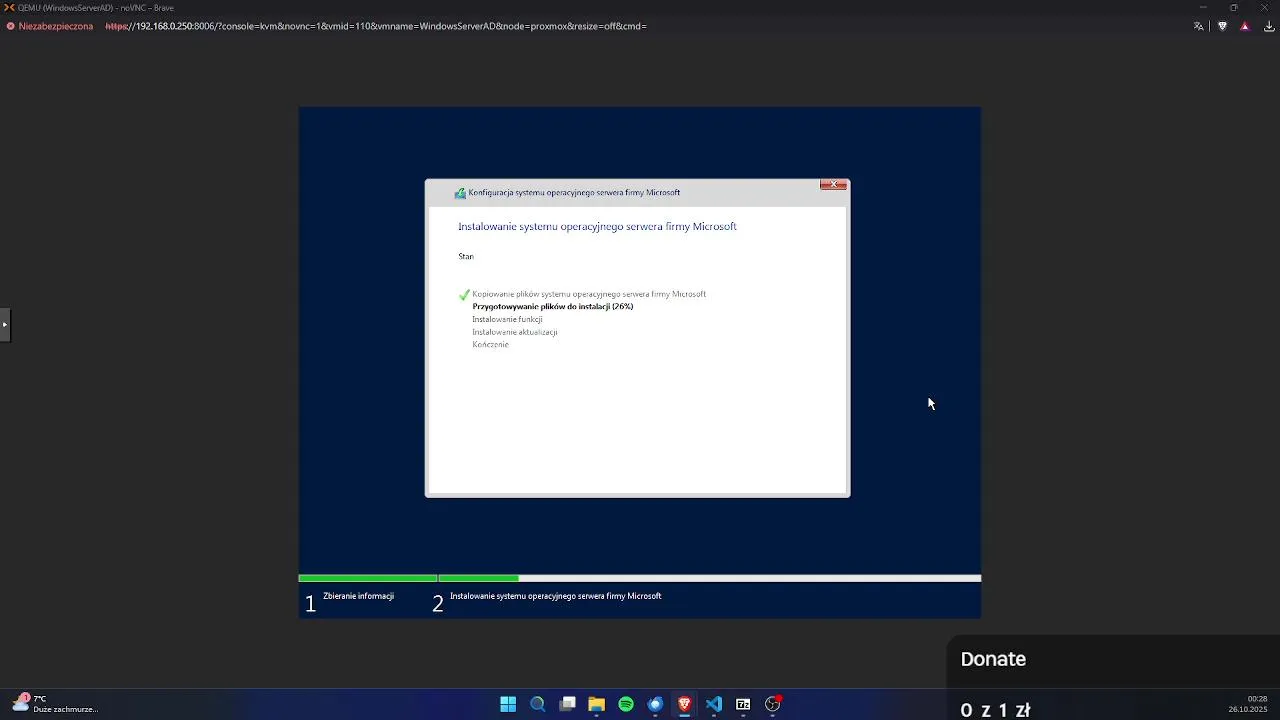The height and width of the screenshot is (720, 1280).
Task: Click the dialog heading 'Instalowanie systemu operacyjnego serwera'
Action: (597, 227)
